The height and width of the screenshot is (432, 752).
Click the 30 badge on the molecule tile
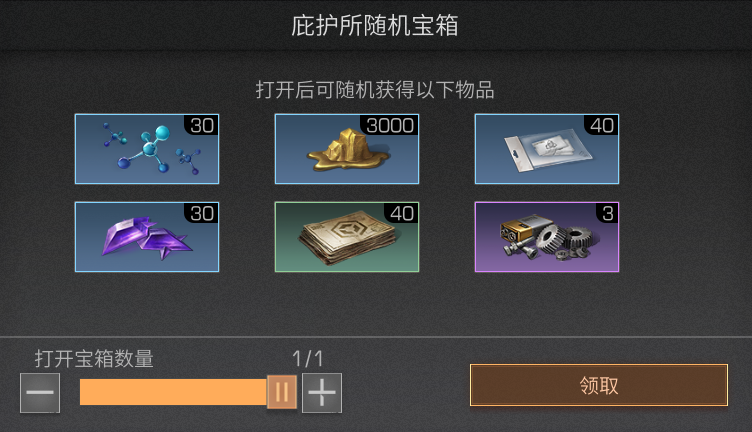tap(201, 125)
